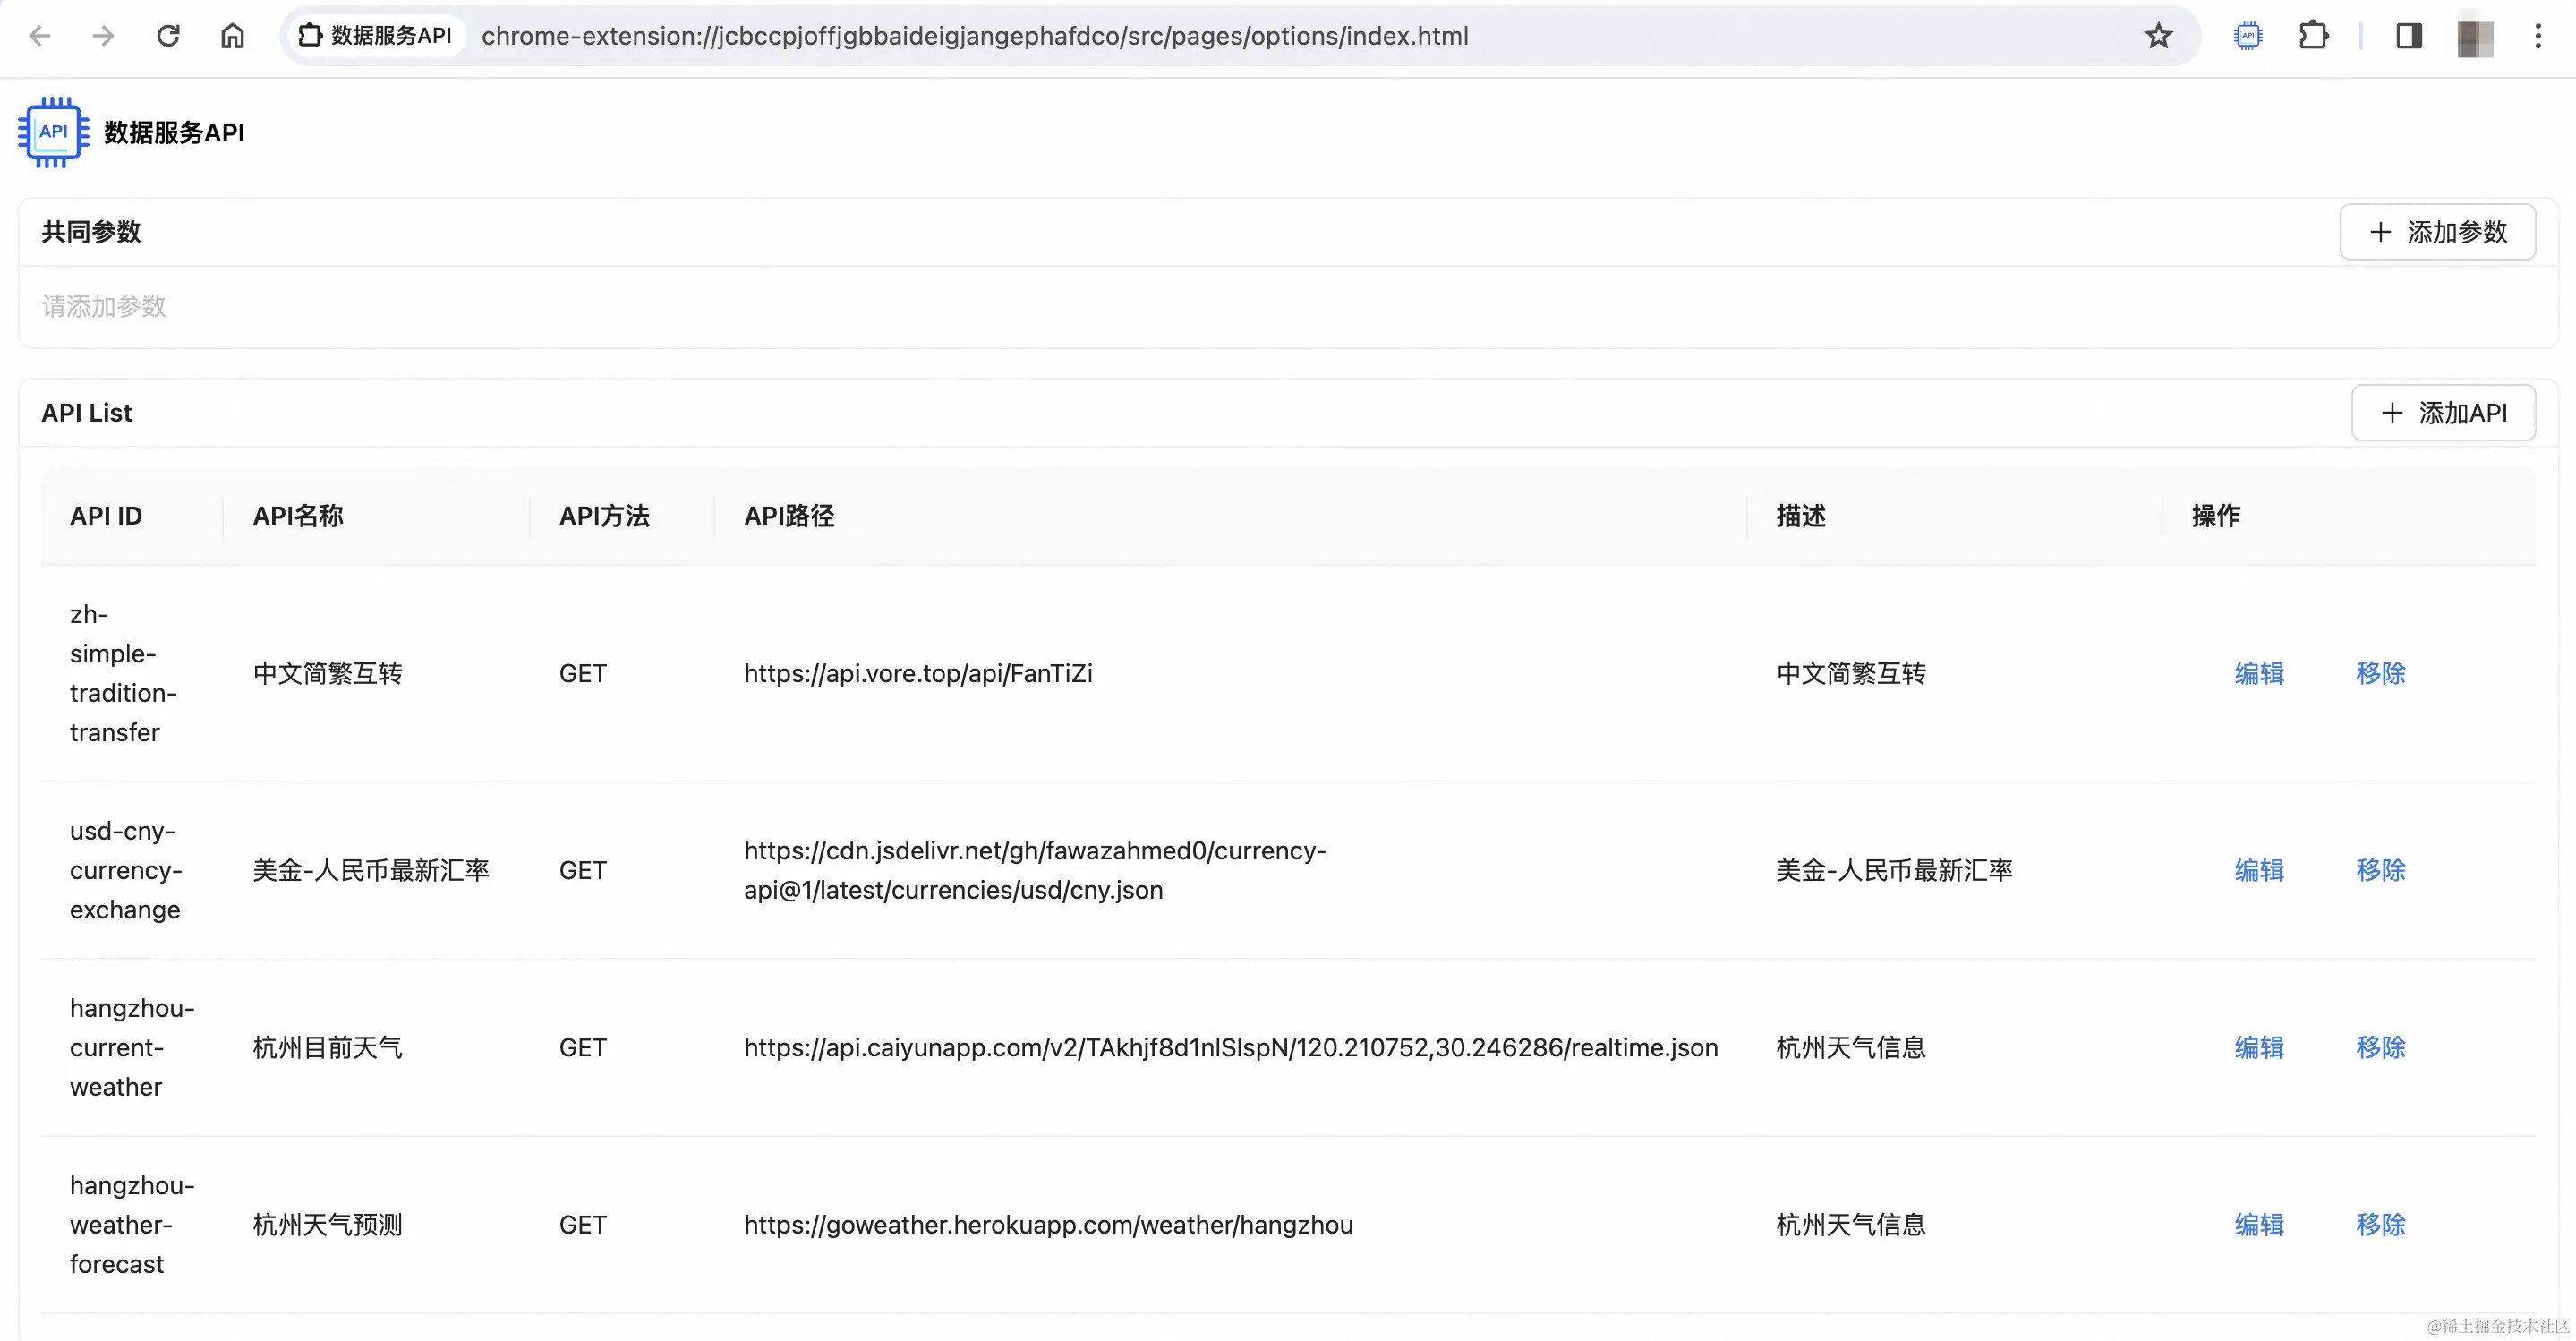Open the 数据服务API extension toolbar icon
The width and height of the screenshot is (2576, 1341).
coord(2247,36)
